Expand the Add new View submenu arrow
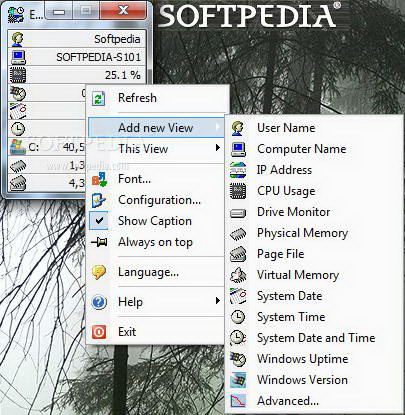 click(217, 127)
